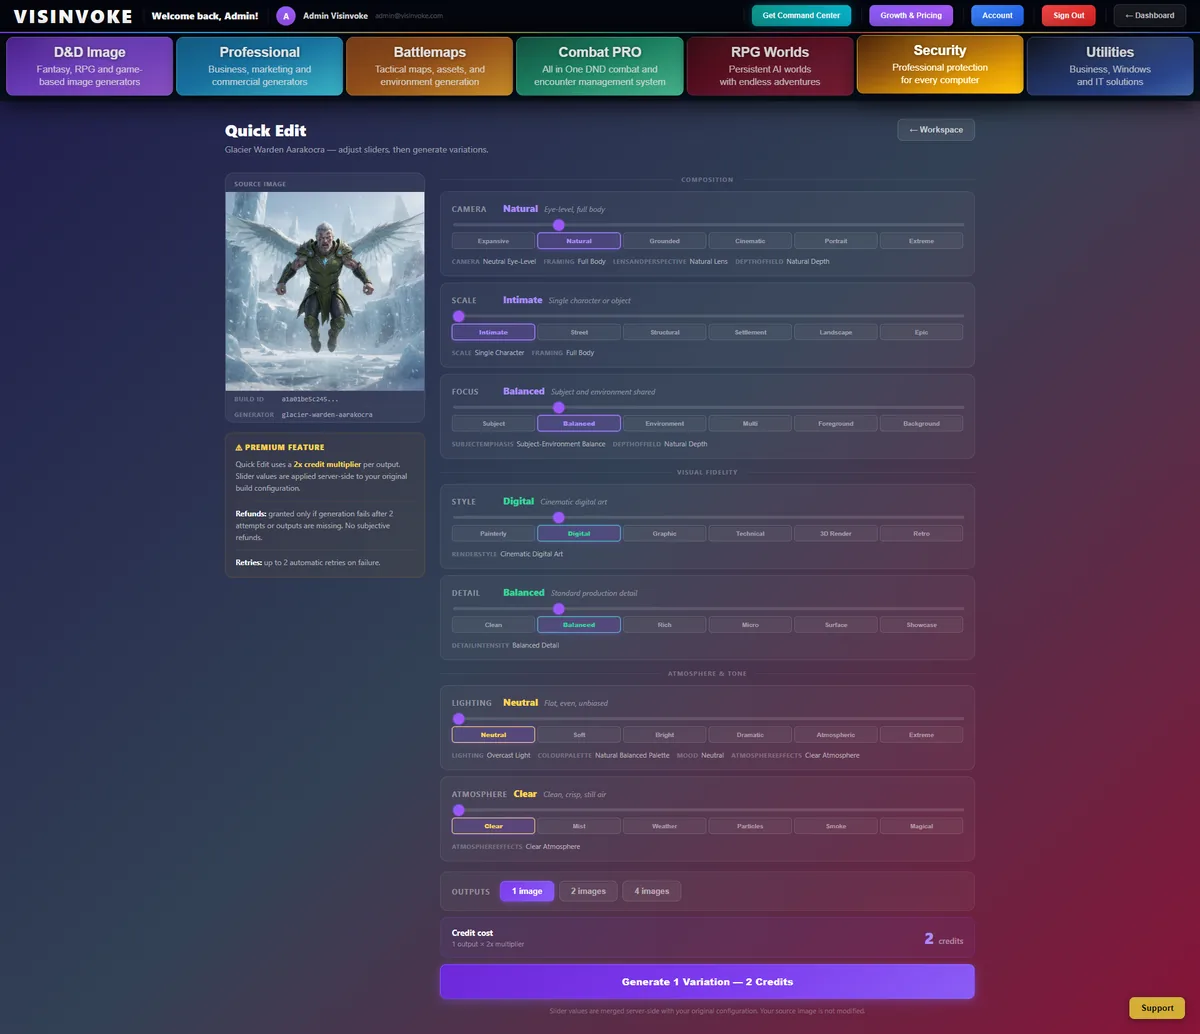This screenshot has height=1034, width=1200.
Task: Click the Admin avatar icon
Action: (286, 16)
